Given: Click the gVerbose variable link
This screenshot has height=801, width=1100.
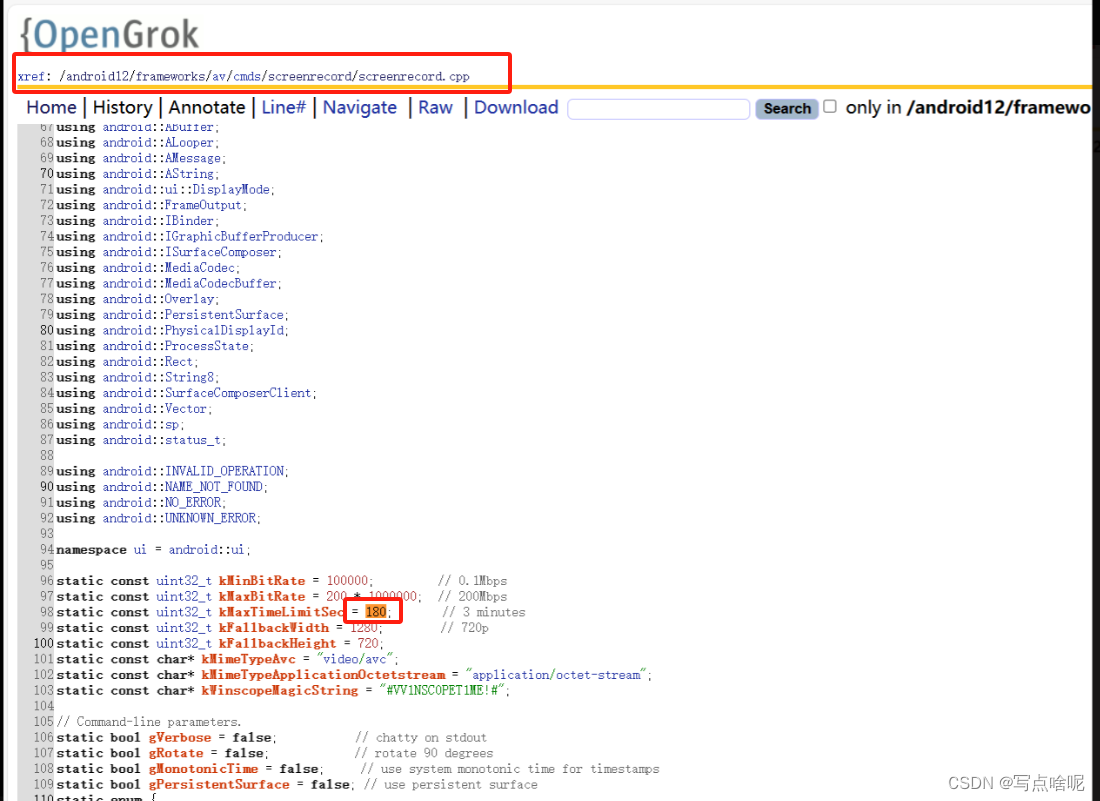Looking at the screenshot, I should point(180,737).
